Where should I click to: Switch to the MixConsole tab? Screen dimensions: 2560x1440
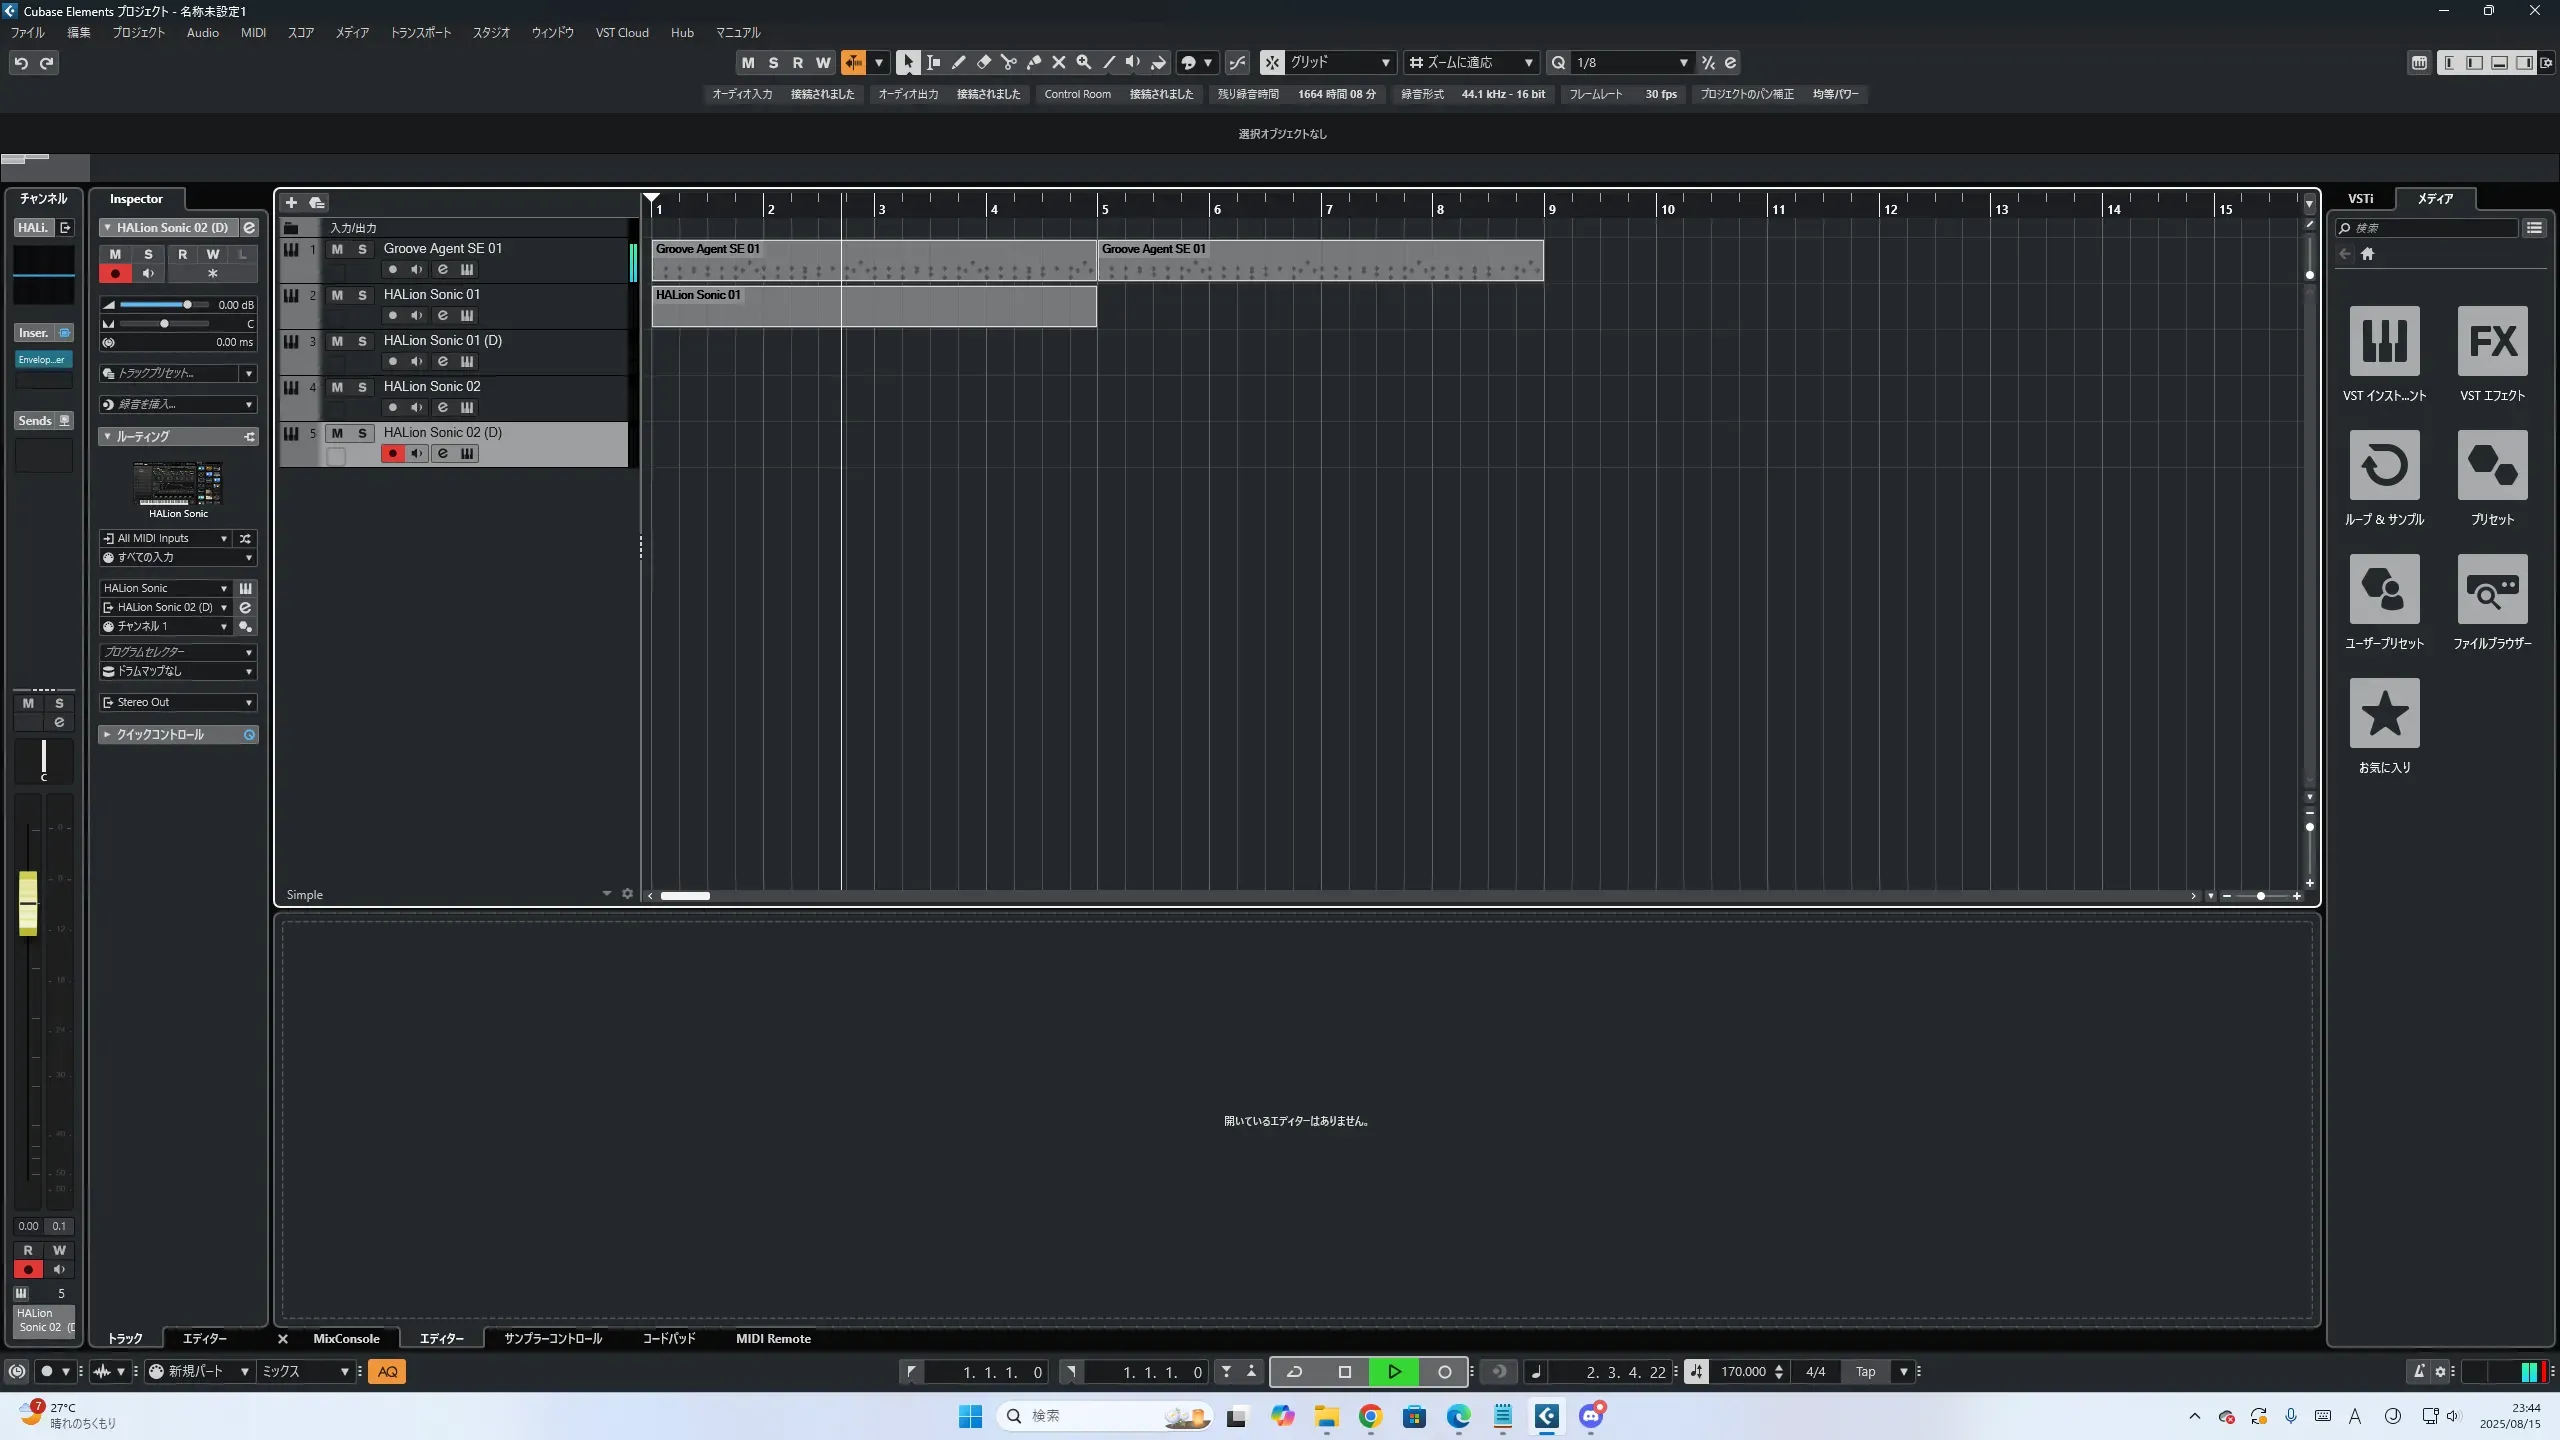[346, 1339]
